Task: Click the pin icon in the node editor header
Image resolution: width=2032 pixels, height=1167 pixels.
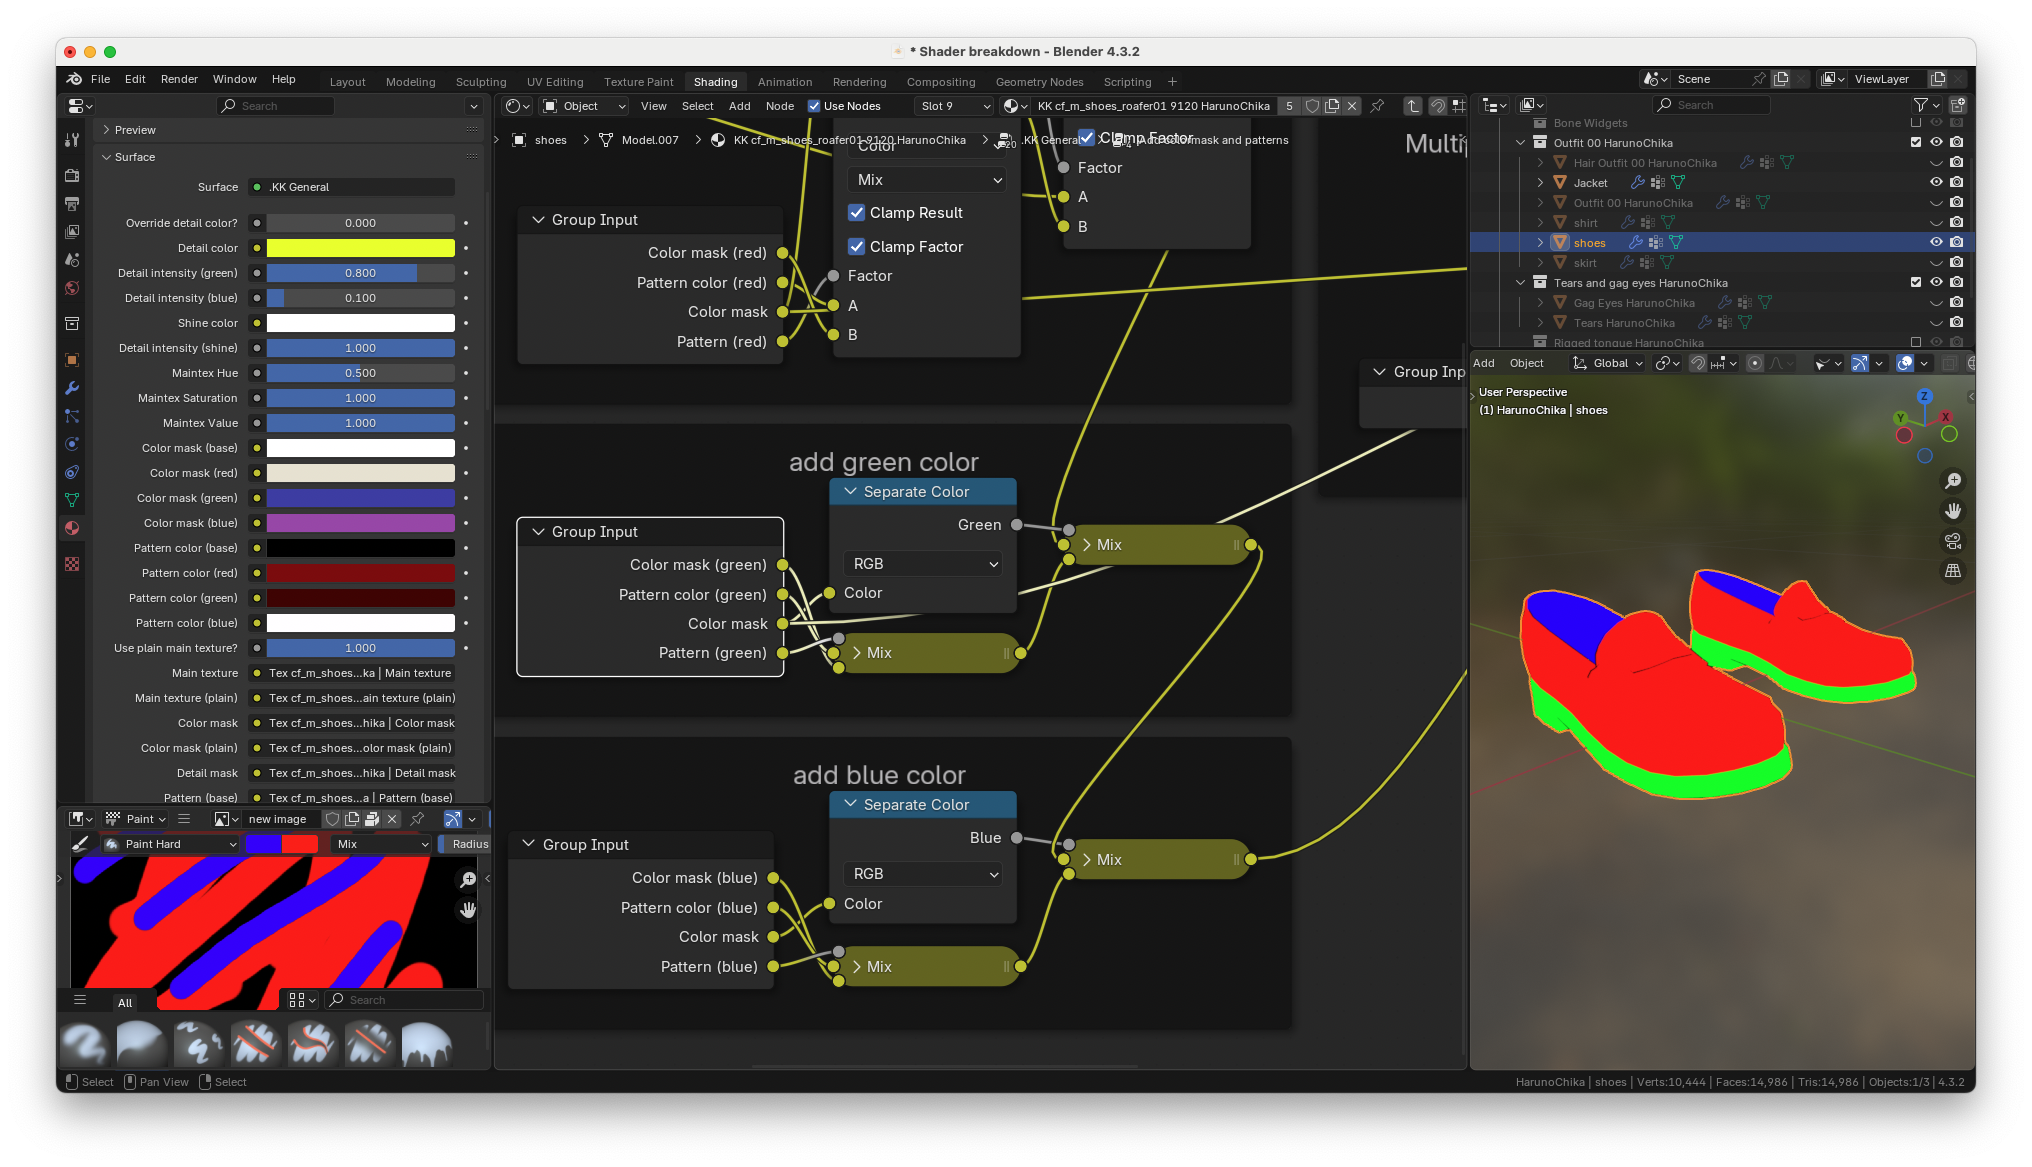Action: [x=1377, y=106]
